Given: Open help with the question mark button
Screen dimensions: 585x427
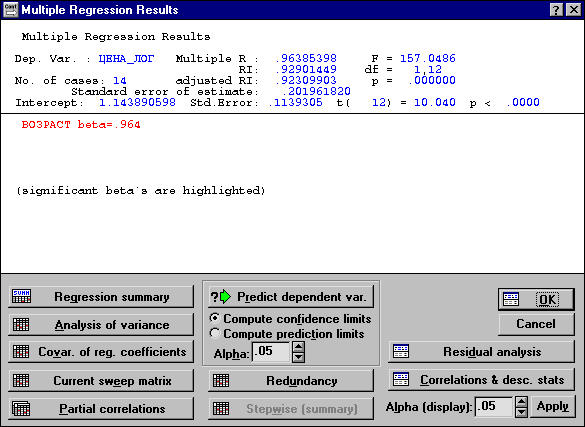Looking at the screenshot, I should [x=556, y=10].
